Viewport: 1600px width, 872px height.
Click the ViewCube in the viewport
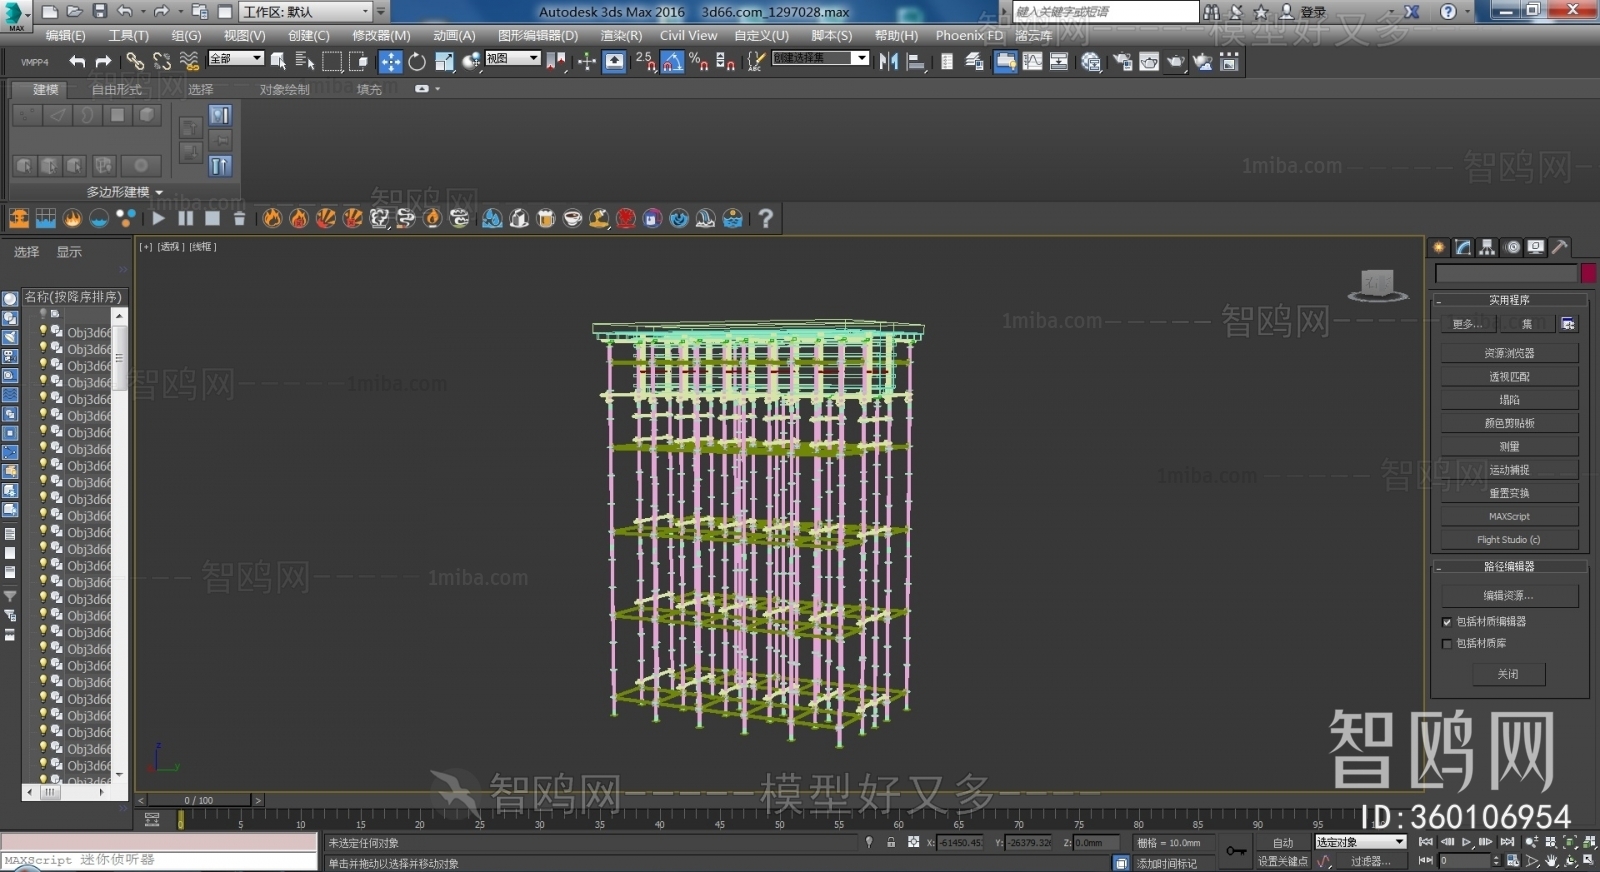(x=1377, y=284)
